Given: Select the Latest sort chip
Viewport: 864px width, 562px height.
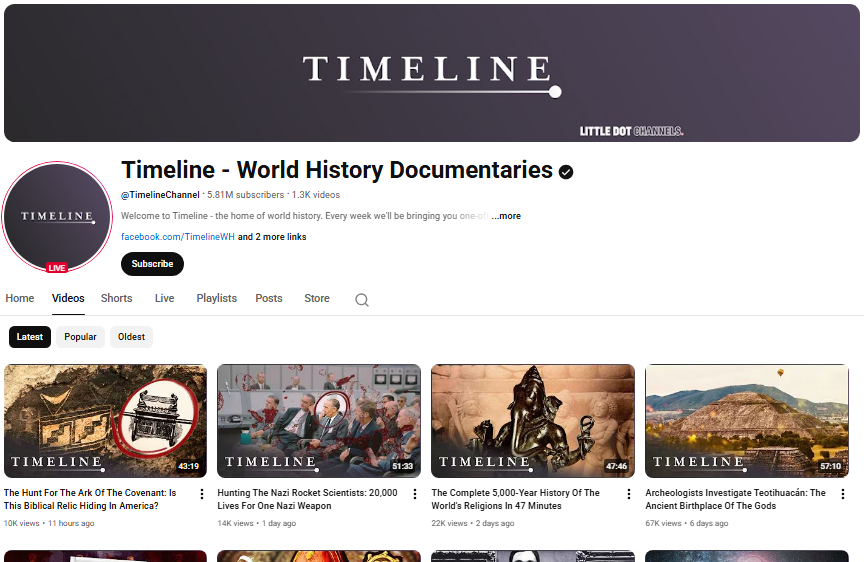Looking at the screenshot, I should click(30, 337).
